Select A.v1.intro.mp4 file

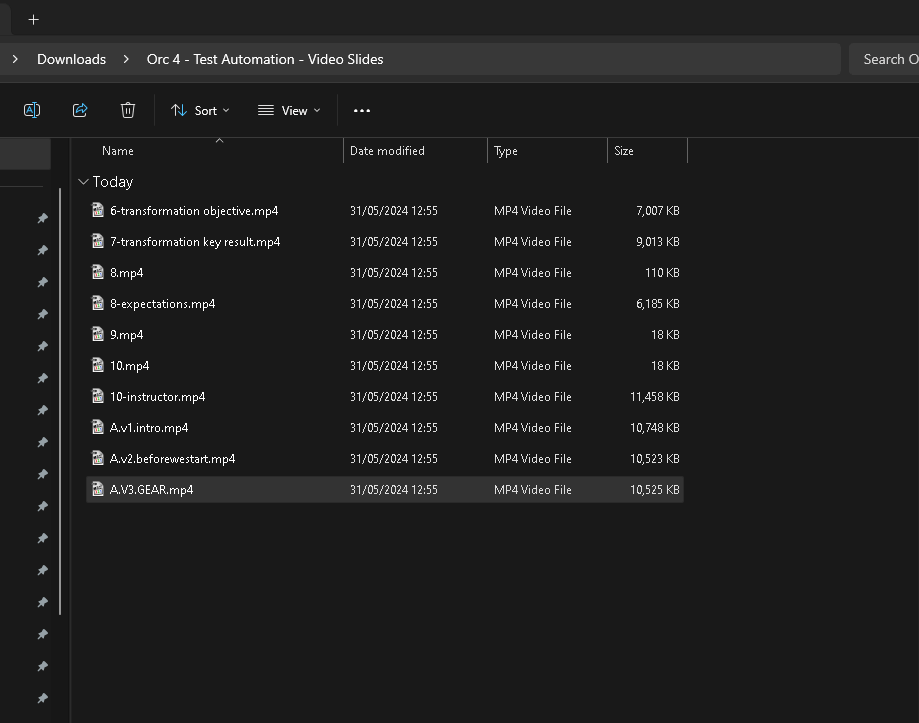385,428
